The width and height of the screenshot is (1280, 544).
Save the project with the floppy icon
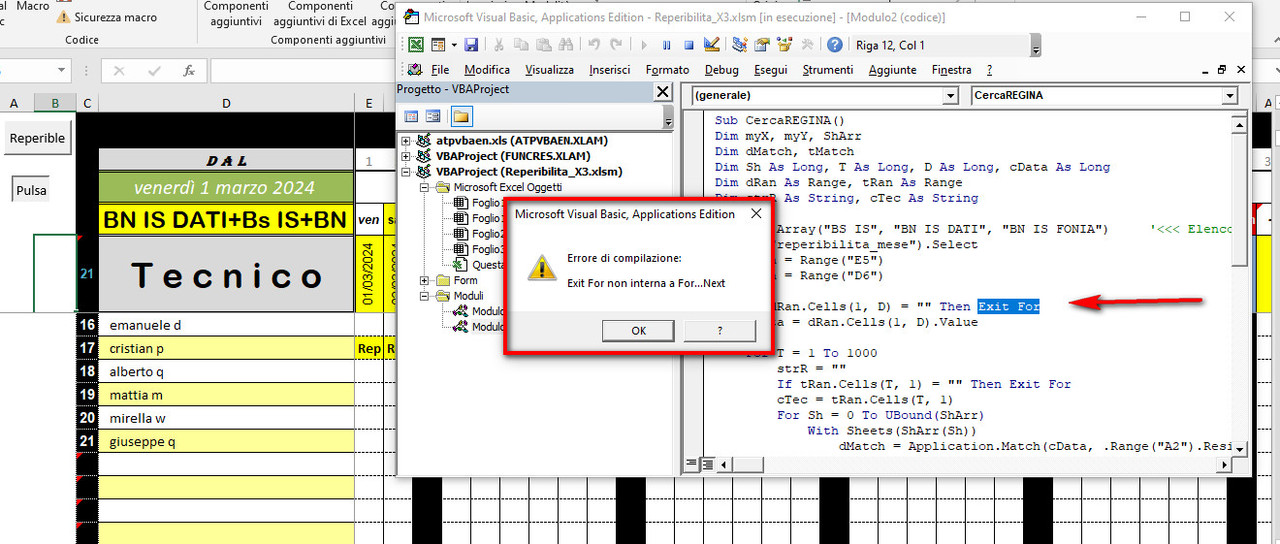point(471,45)
